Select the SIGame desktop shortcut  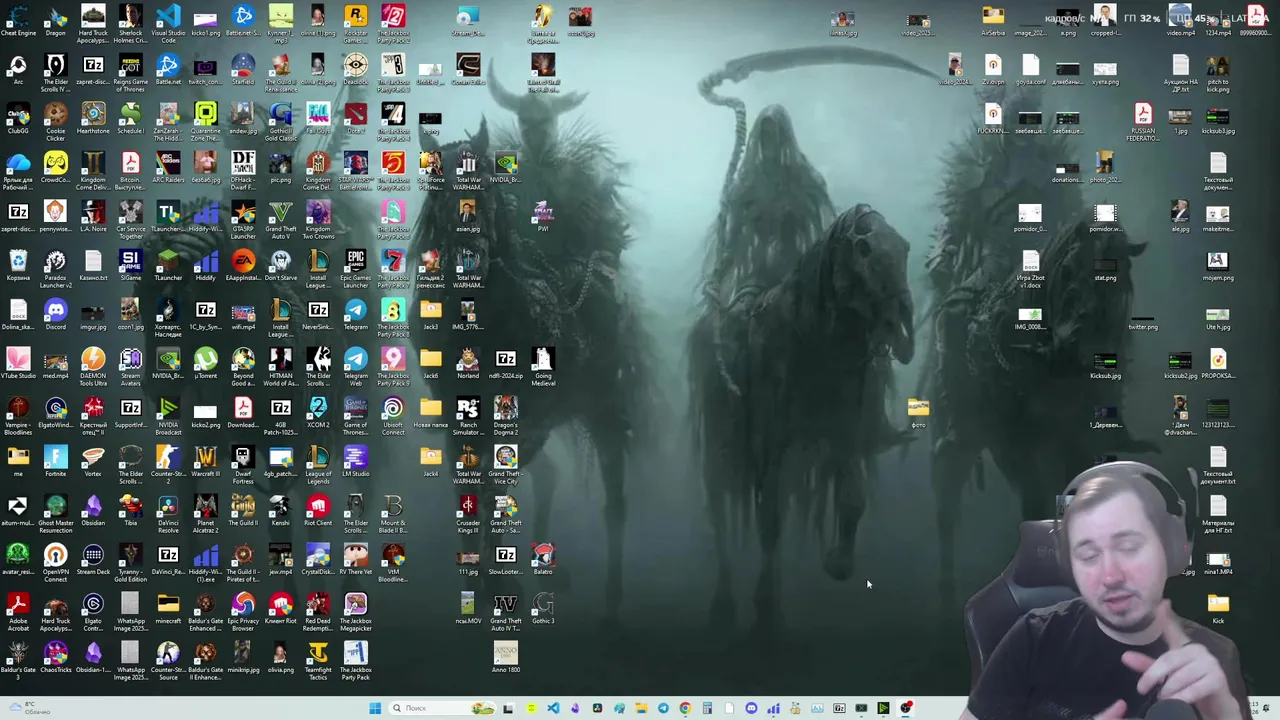click(130, 266)
